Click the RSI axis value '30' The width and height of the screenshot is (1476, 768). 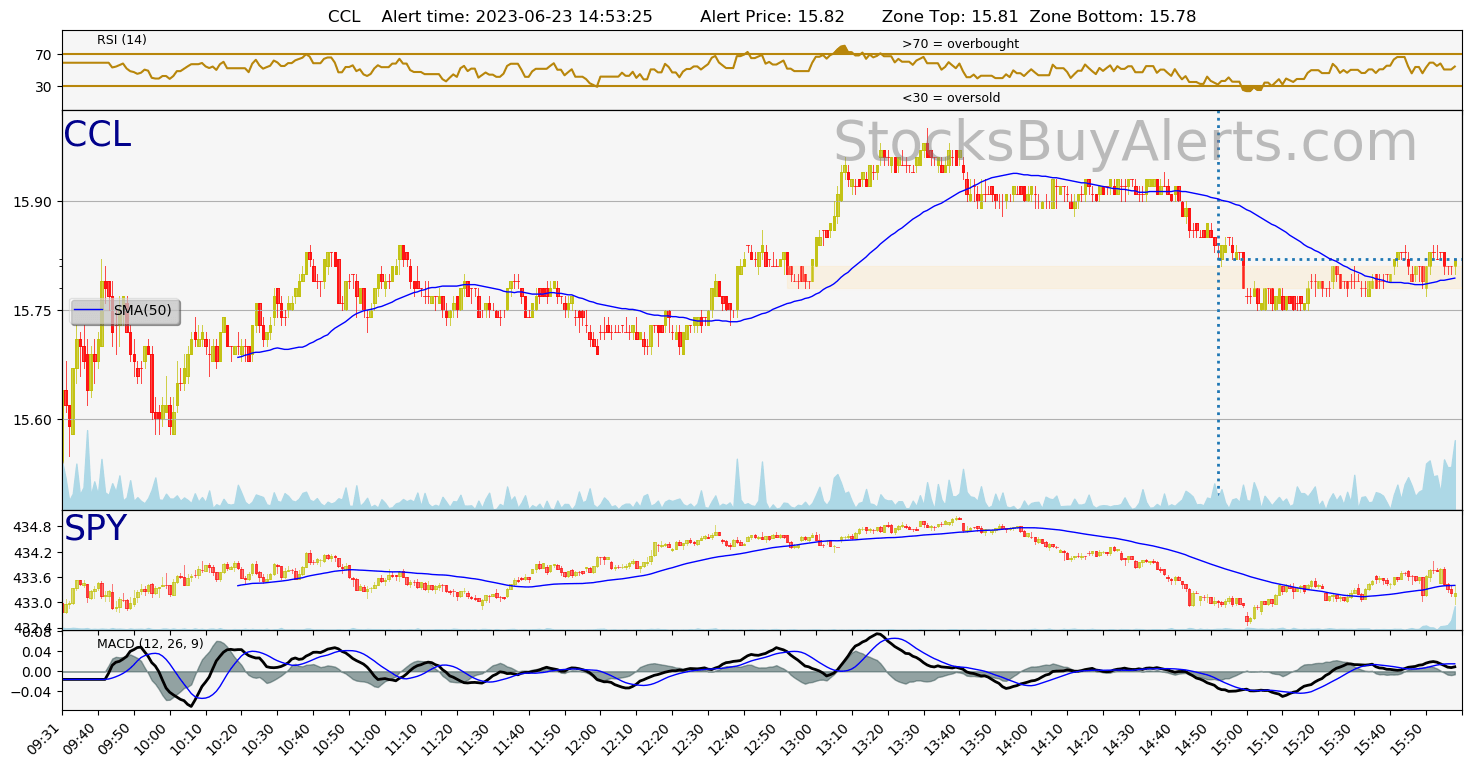click(x=43, y=86)
